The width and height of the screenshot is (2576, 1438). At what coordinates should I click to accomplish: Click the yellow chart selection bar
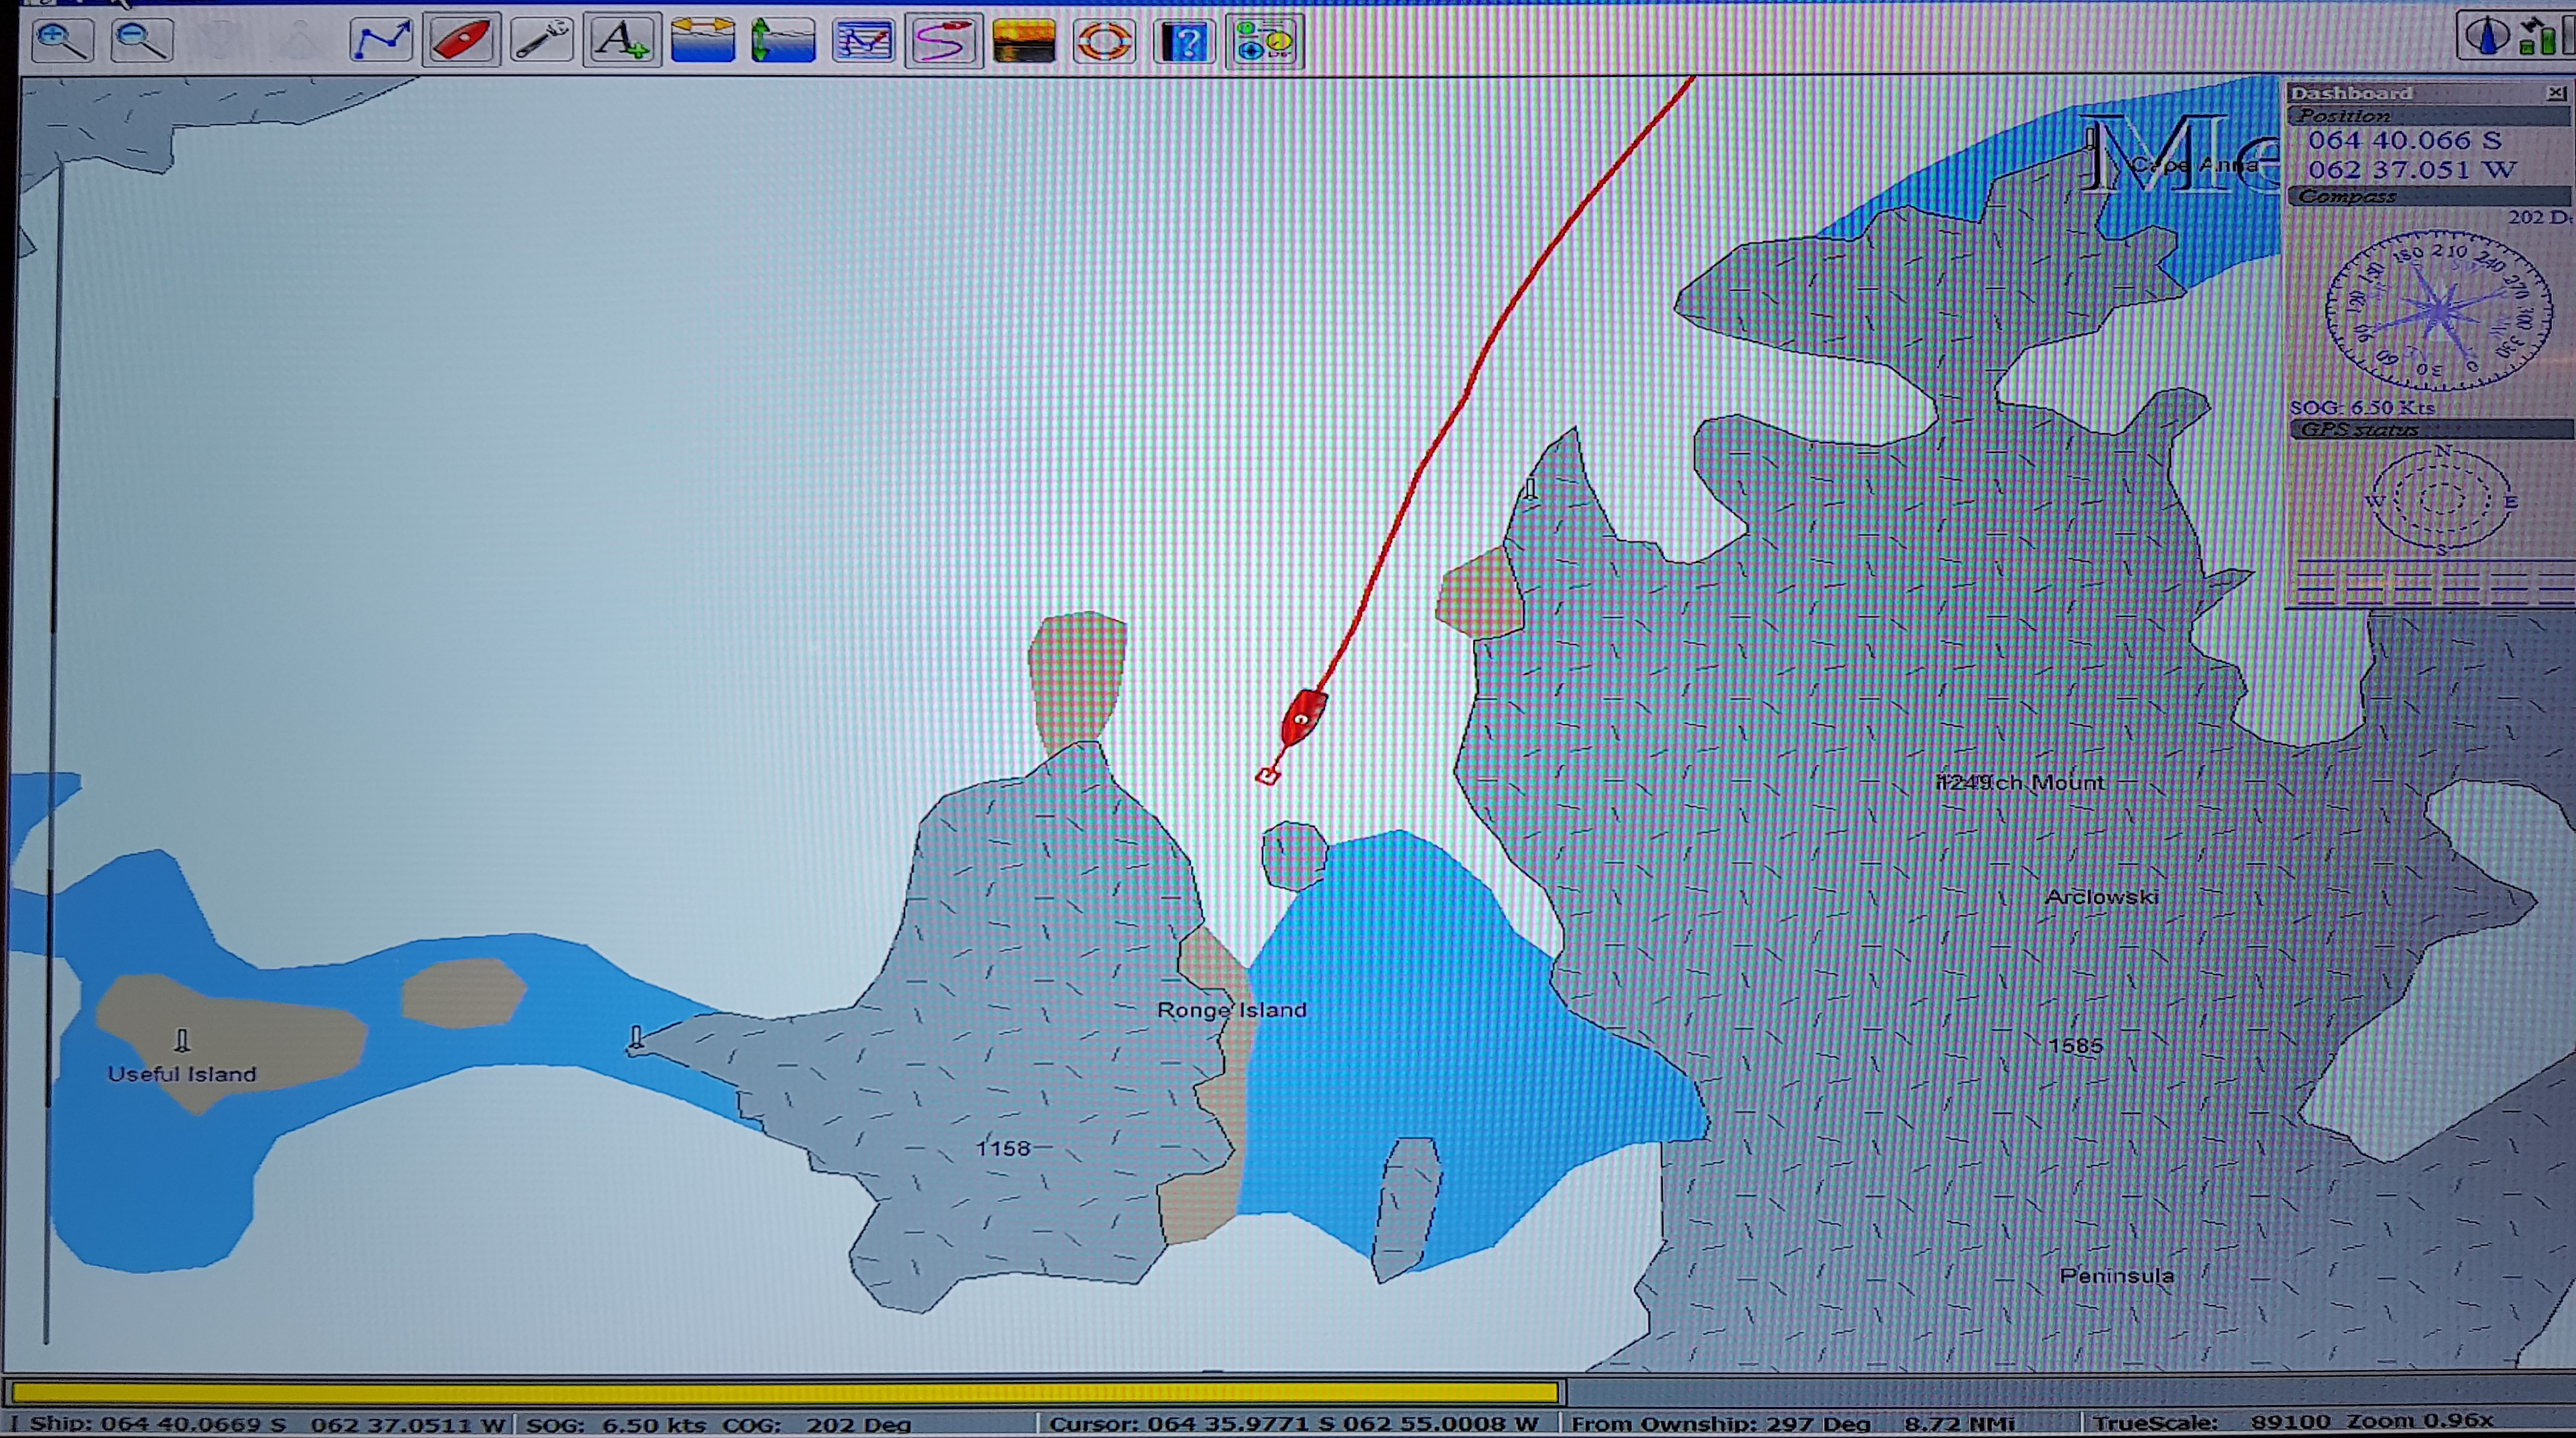(x=785, y=1392)
